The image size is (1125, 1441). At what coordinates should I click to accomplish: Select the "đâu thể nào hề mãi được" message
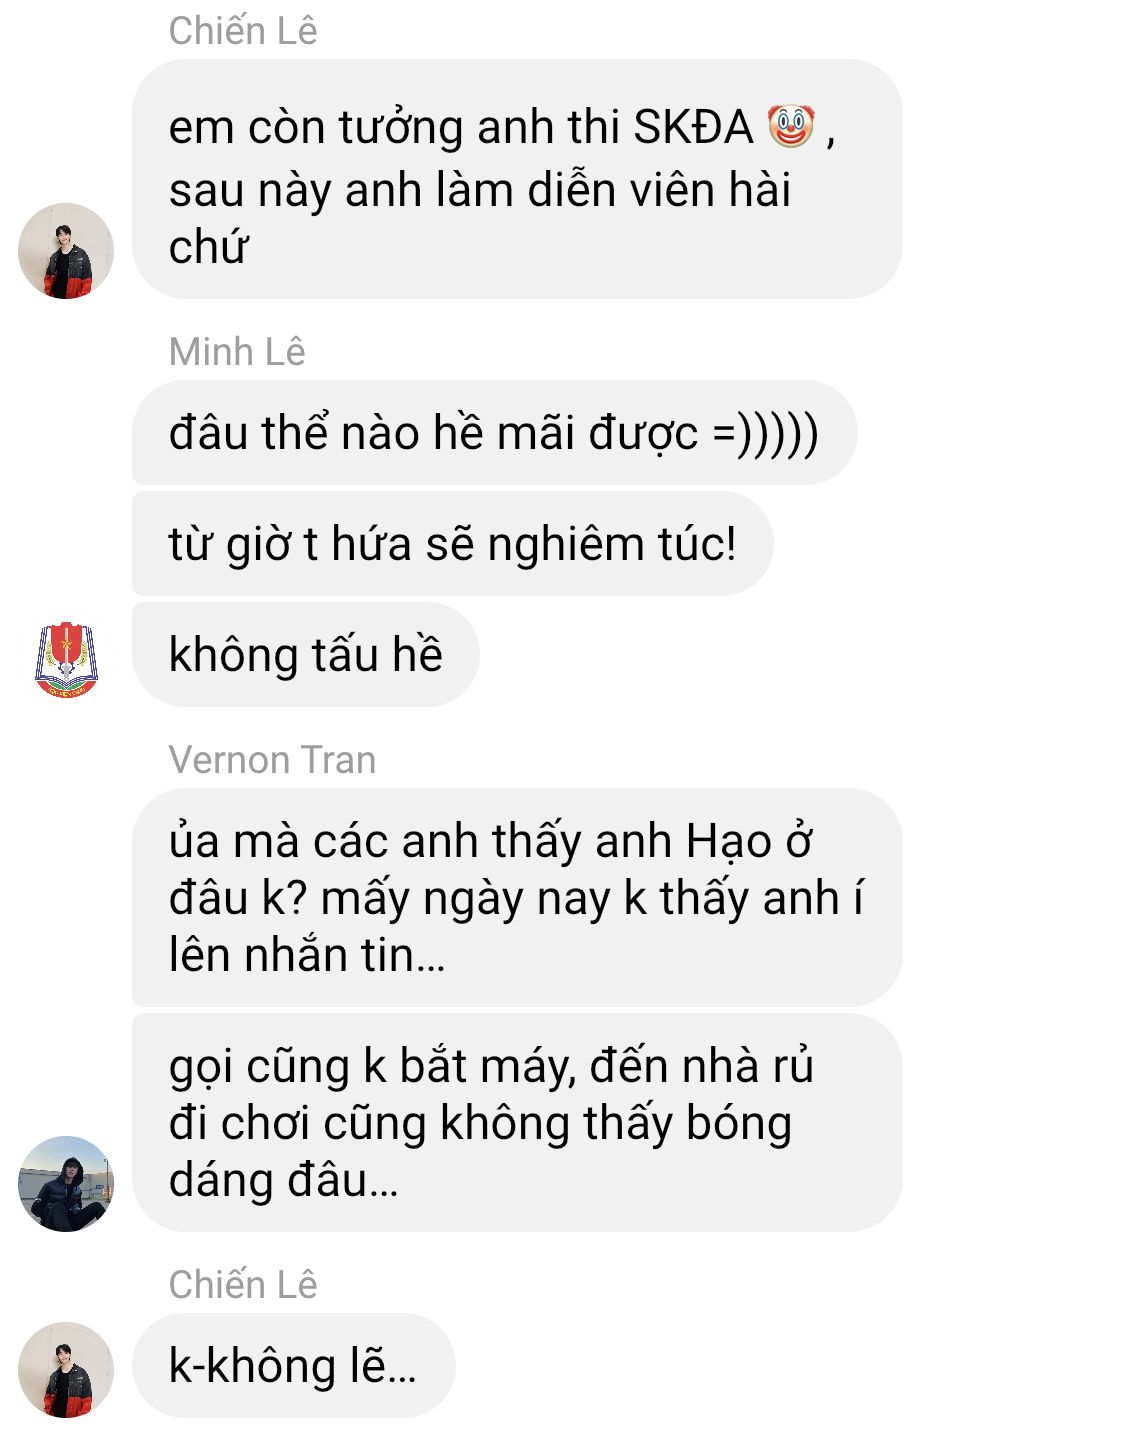point(495,433)
